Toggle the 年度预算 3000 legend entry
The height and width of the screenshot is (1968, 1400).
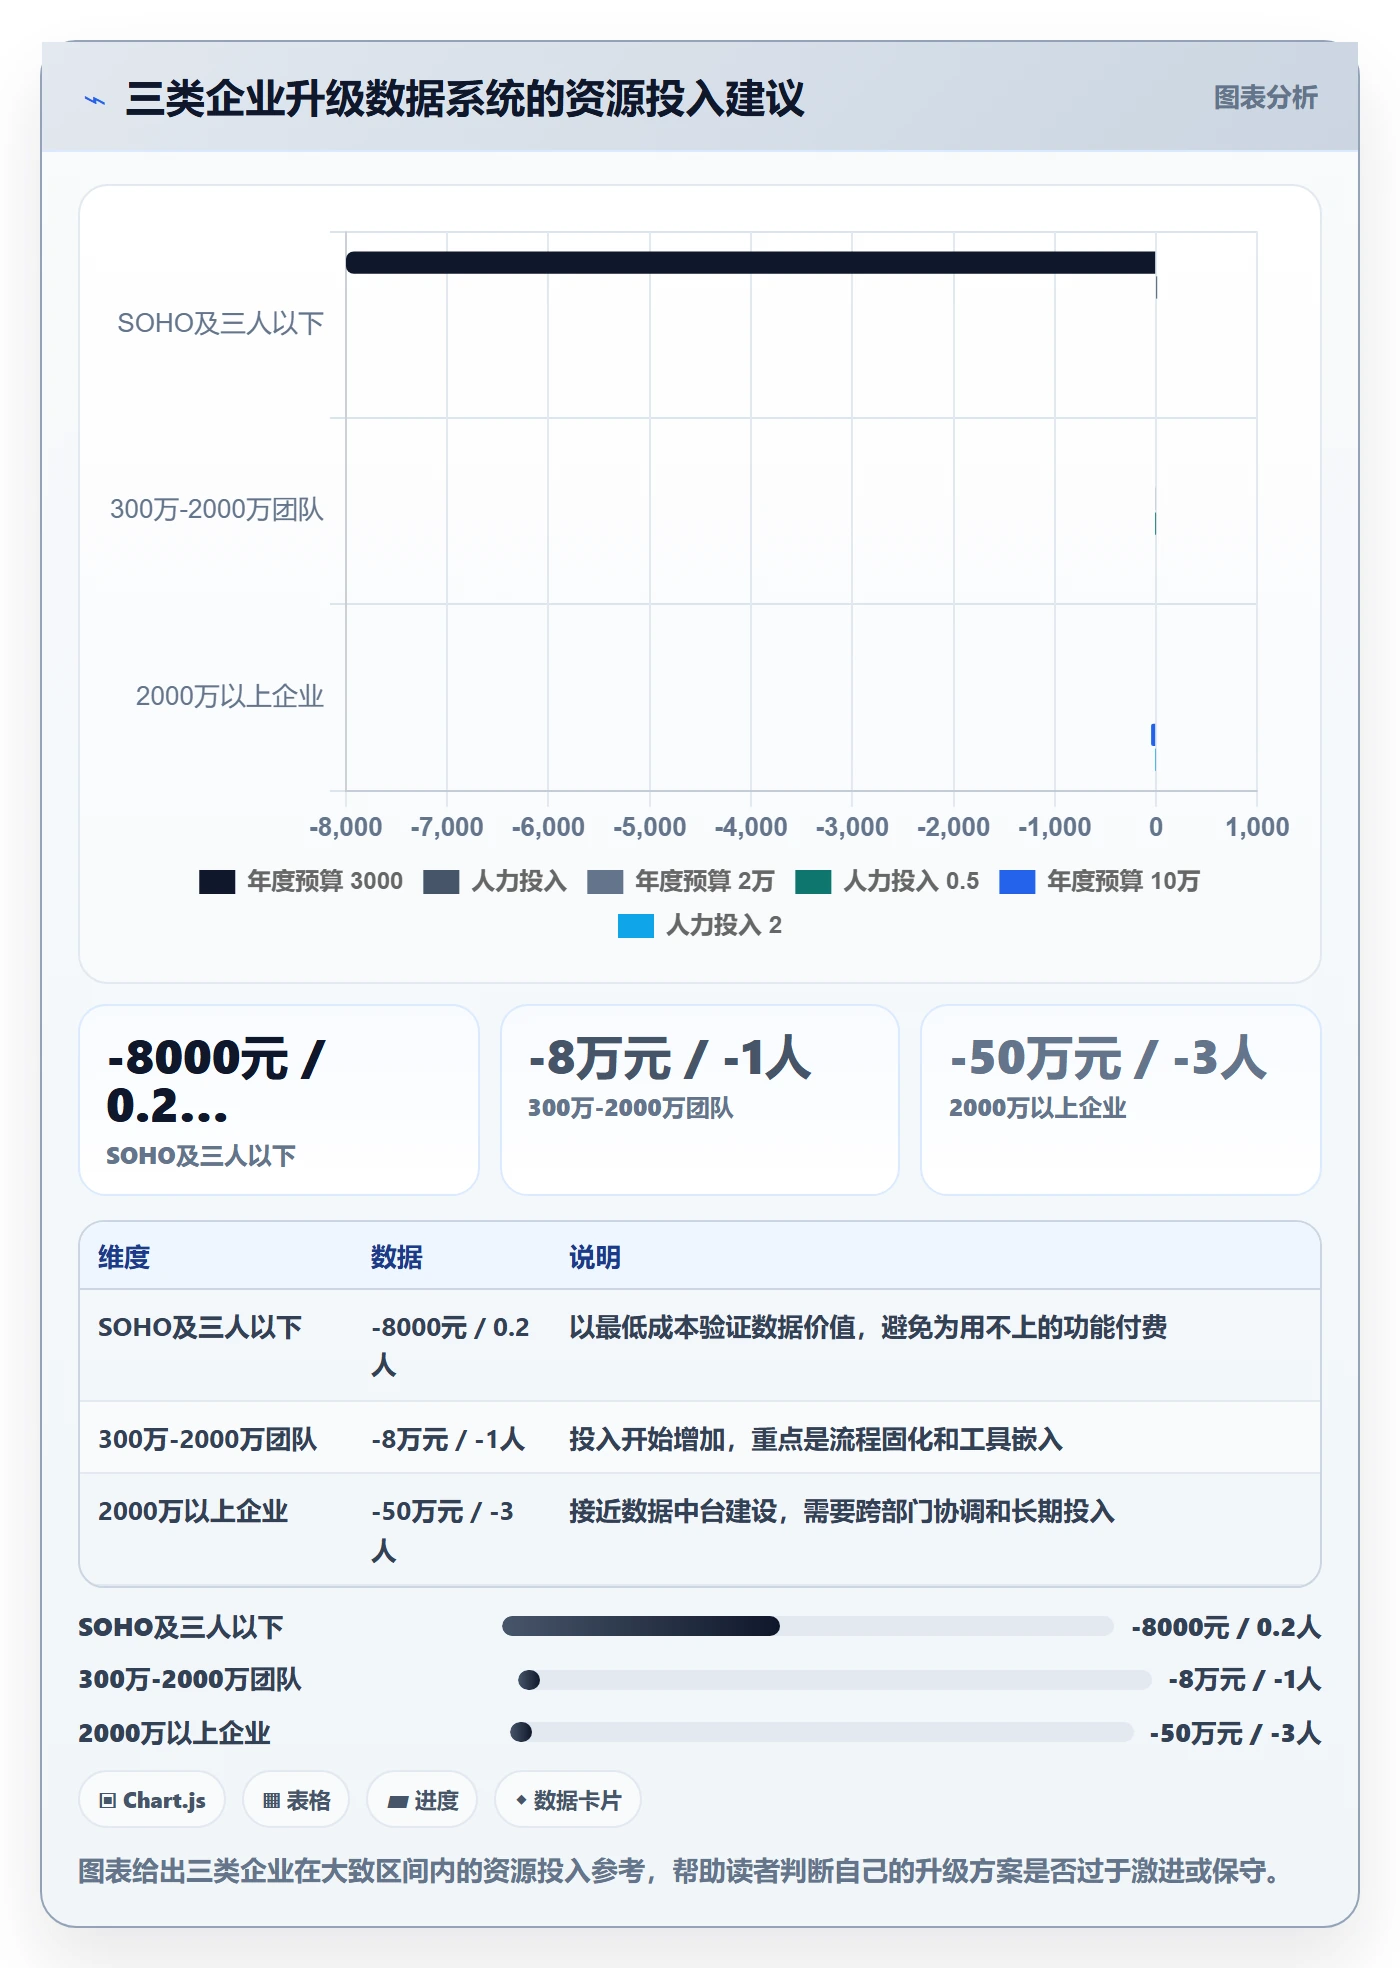(x=301, y=881)
